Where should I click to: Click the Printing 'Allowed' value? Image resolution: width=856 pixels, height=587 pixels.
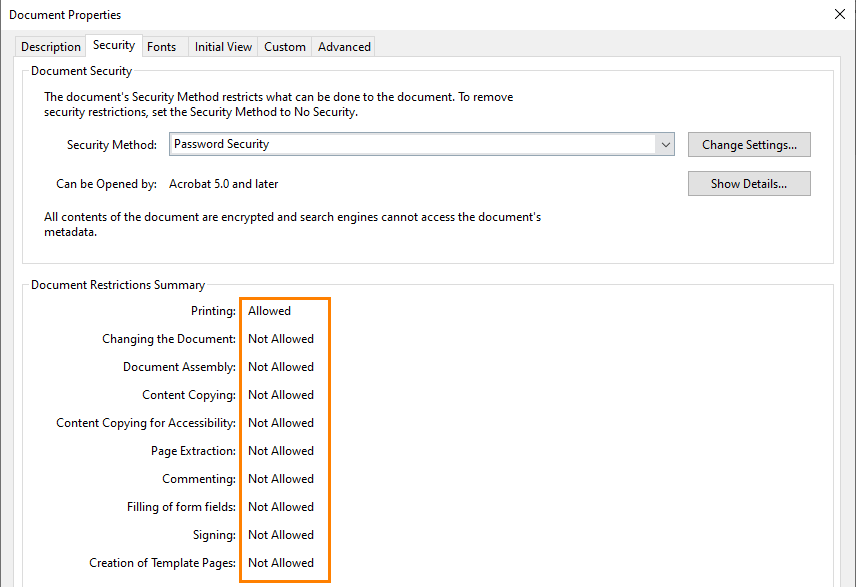tap(270, 311)
